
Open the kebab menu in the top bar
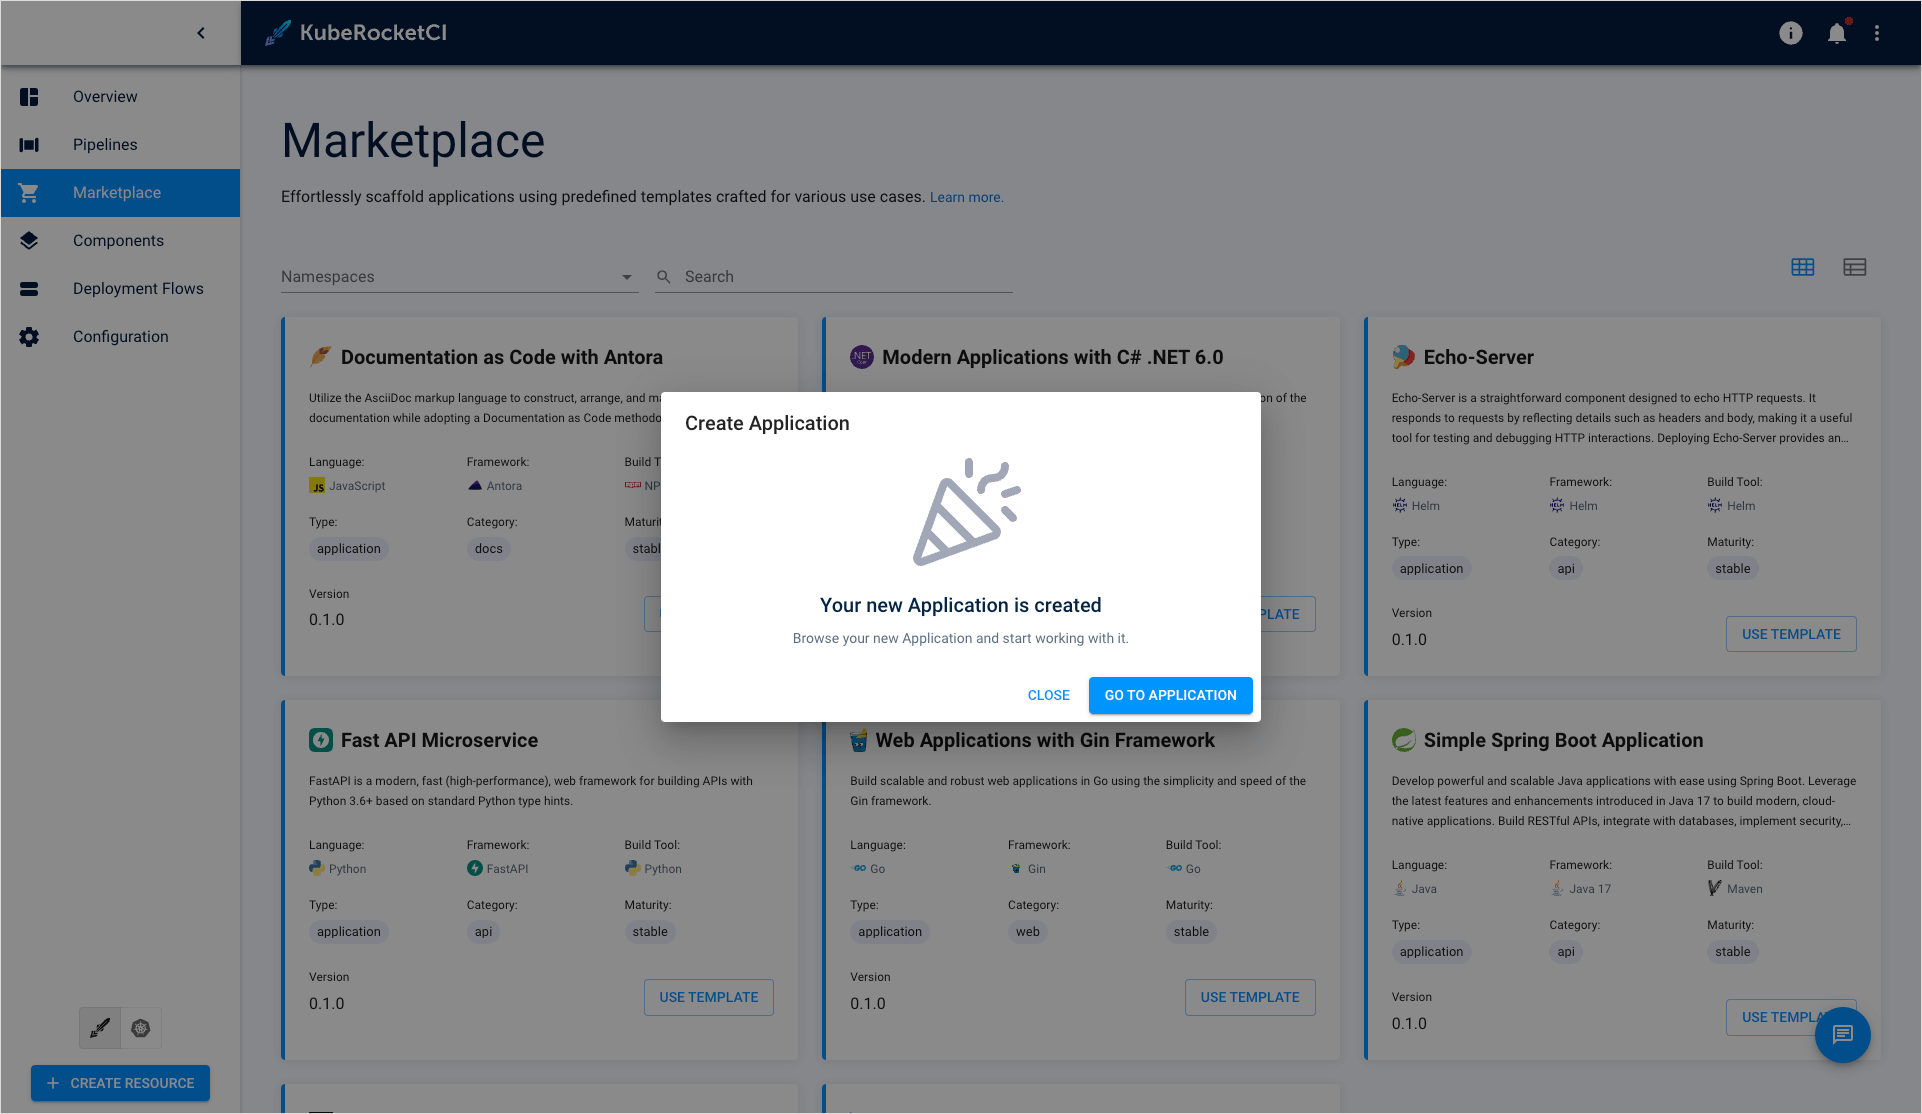[1878, 33]
